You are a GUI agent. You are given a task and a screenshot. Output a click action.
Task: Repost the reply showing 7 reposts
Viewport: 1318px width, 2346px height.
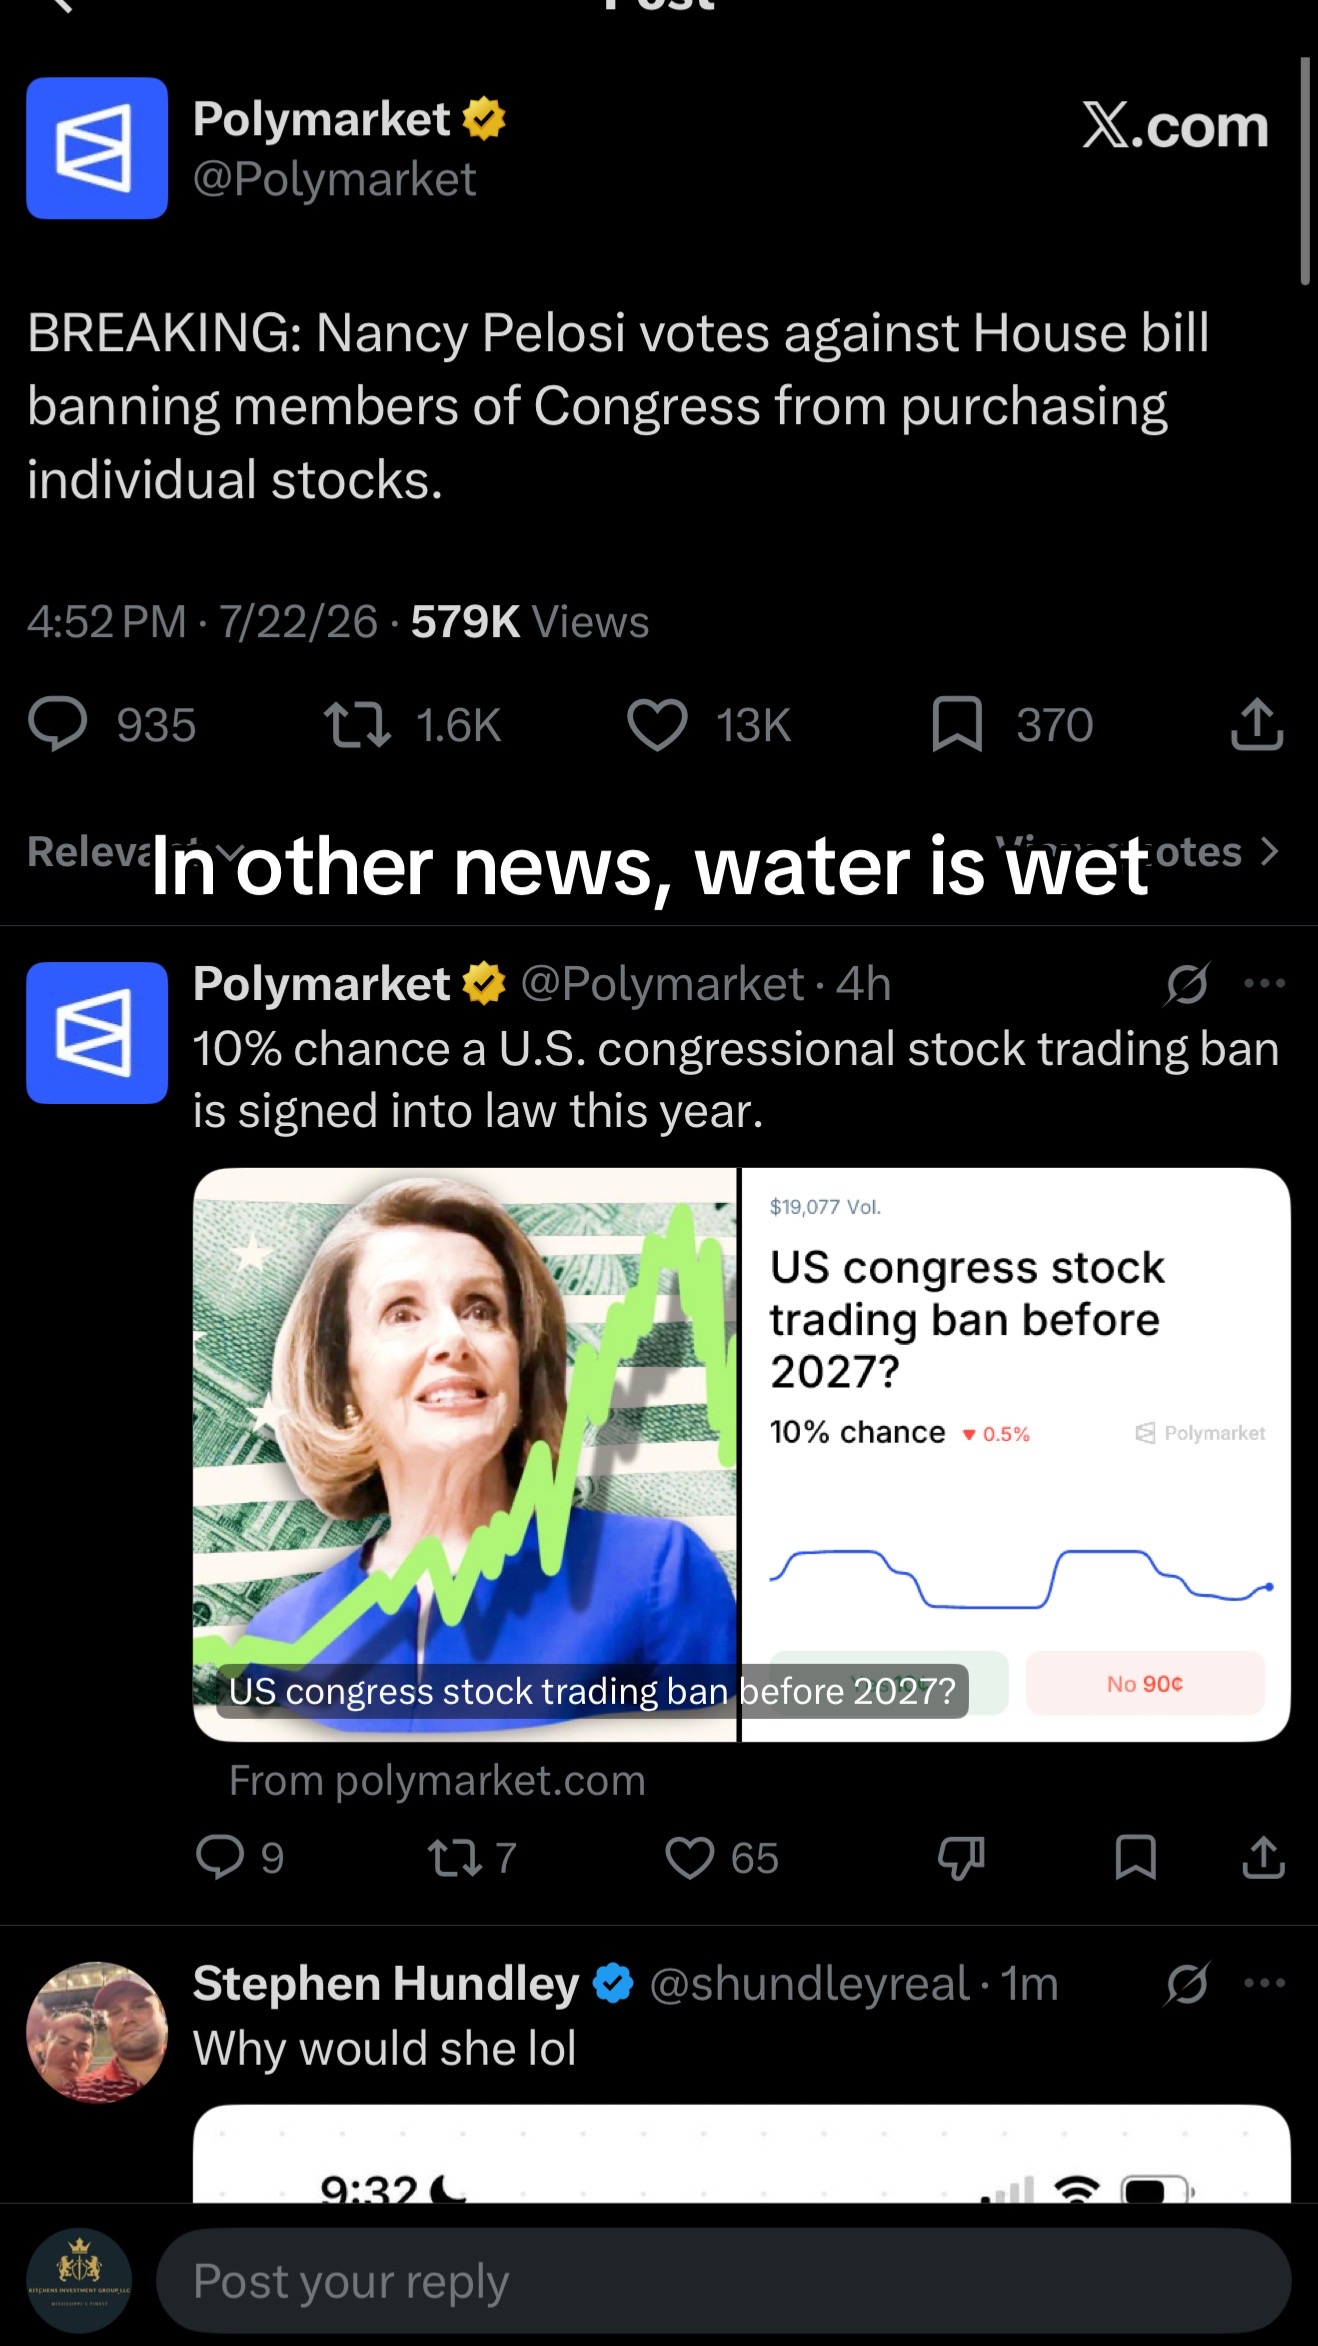point(455,1858)
